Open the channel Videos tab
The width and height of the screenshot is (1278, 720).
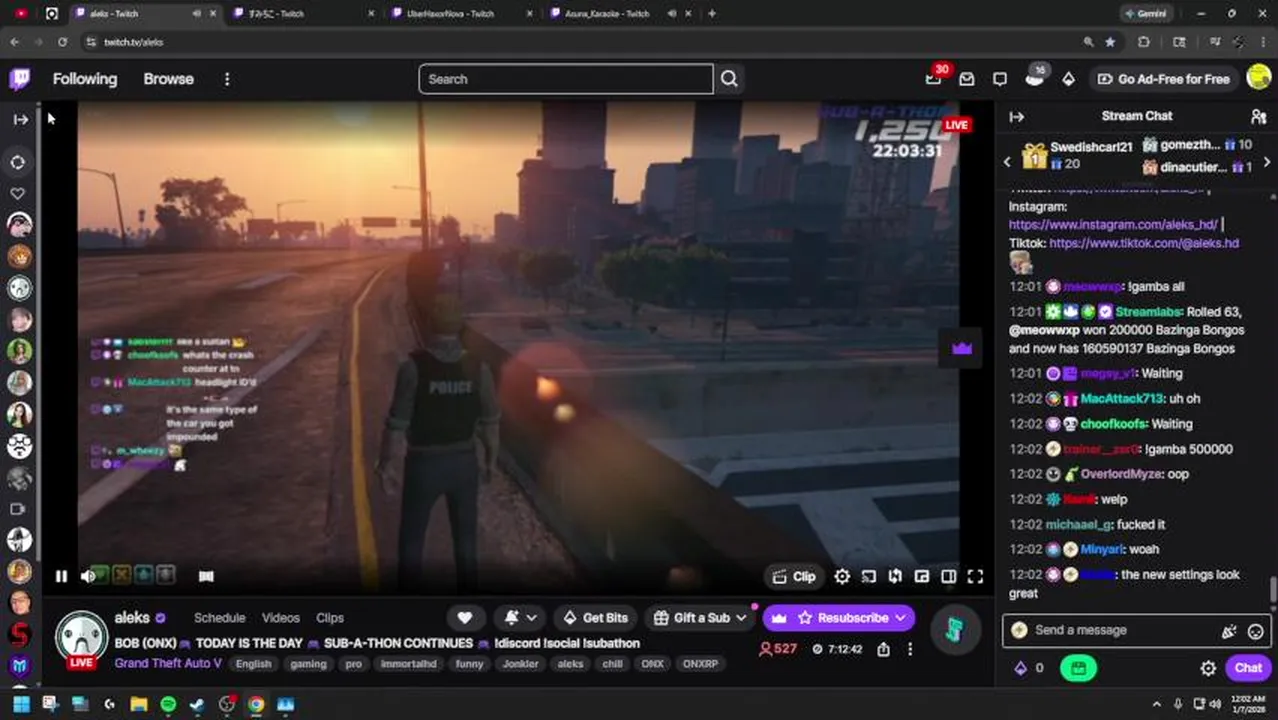(281, 618)
